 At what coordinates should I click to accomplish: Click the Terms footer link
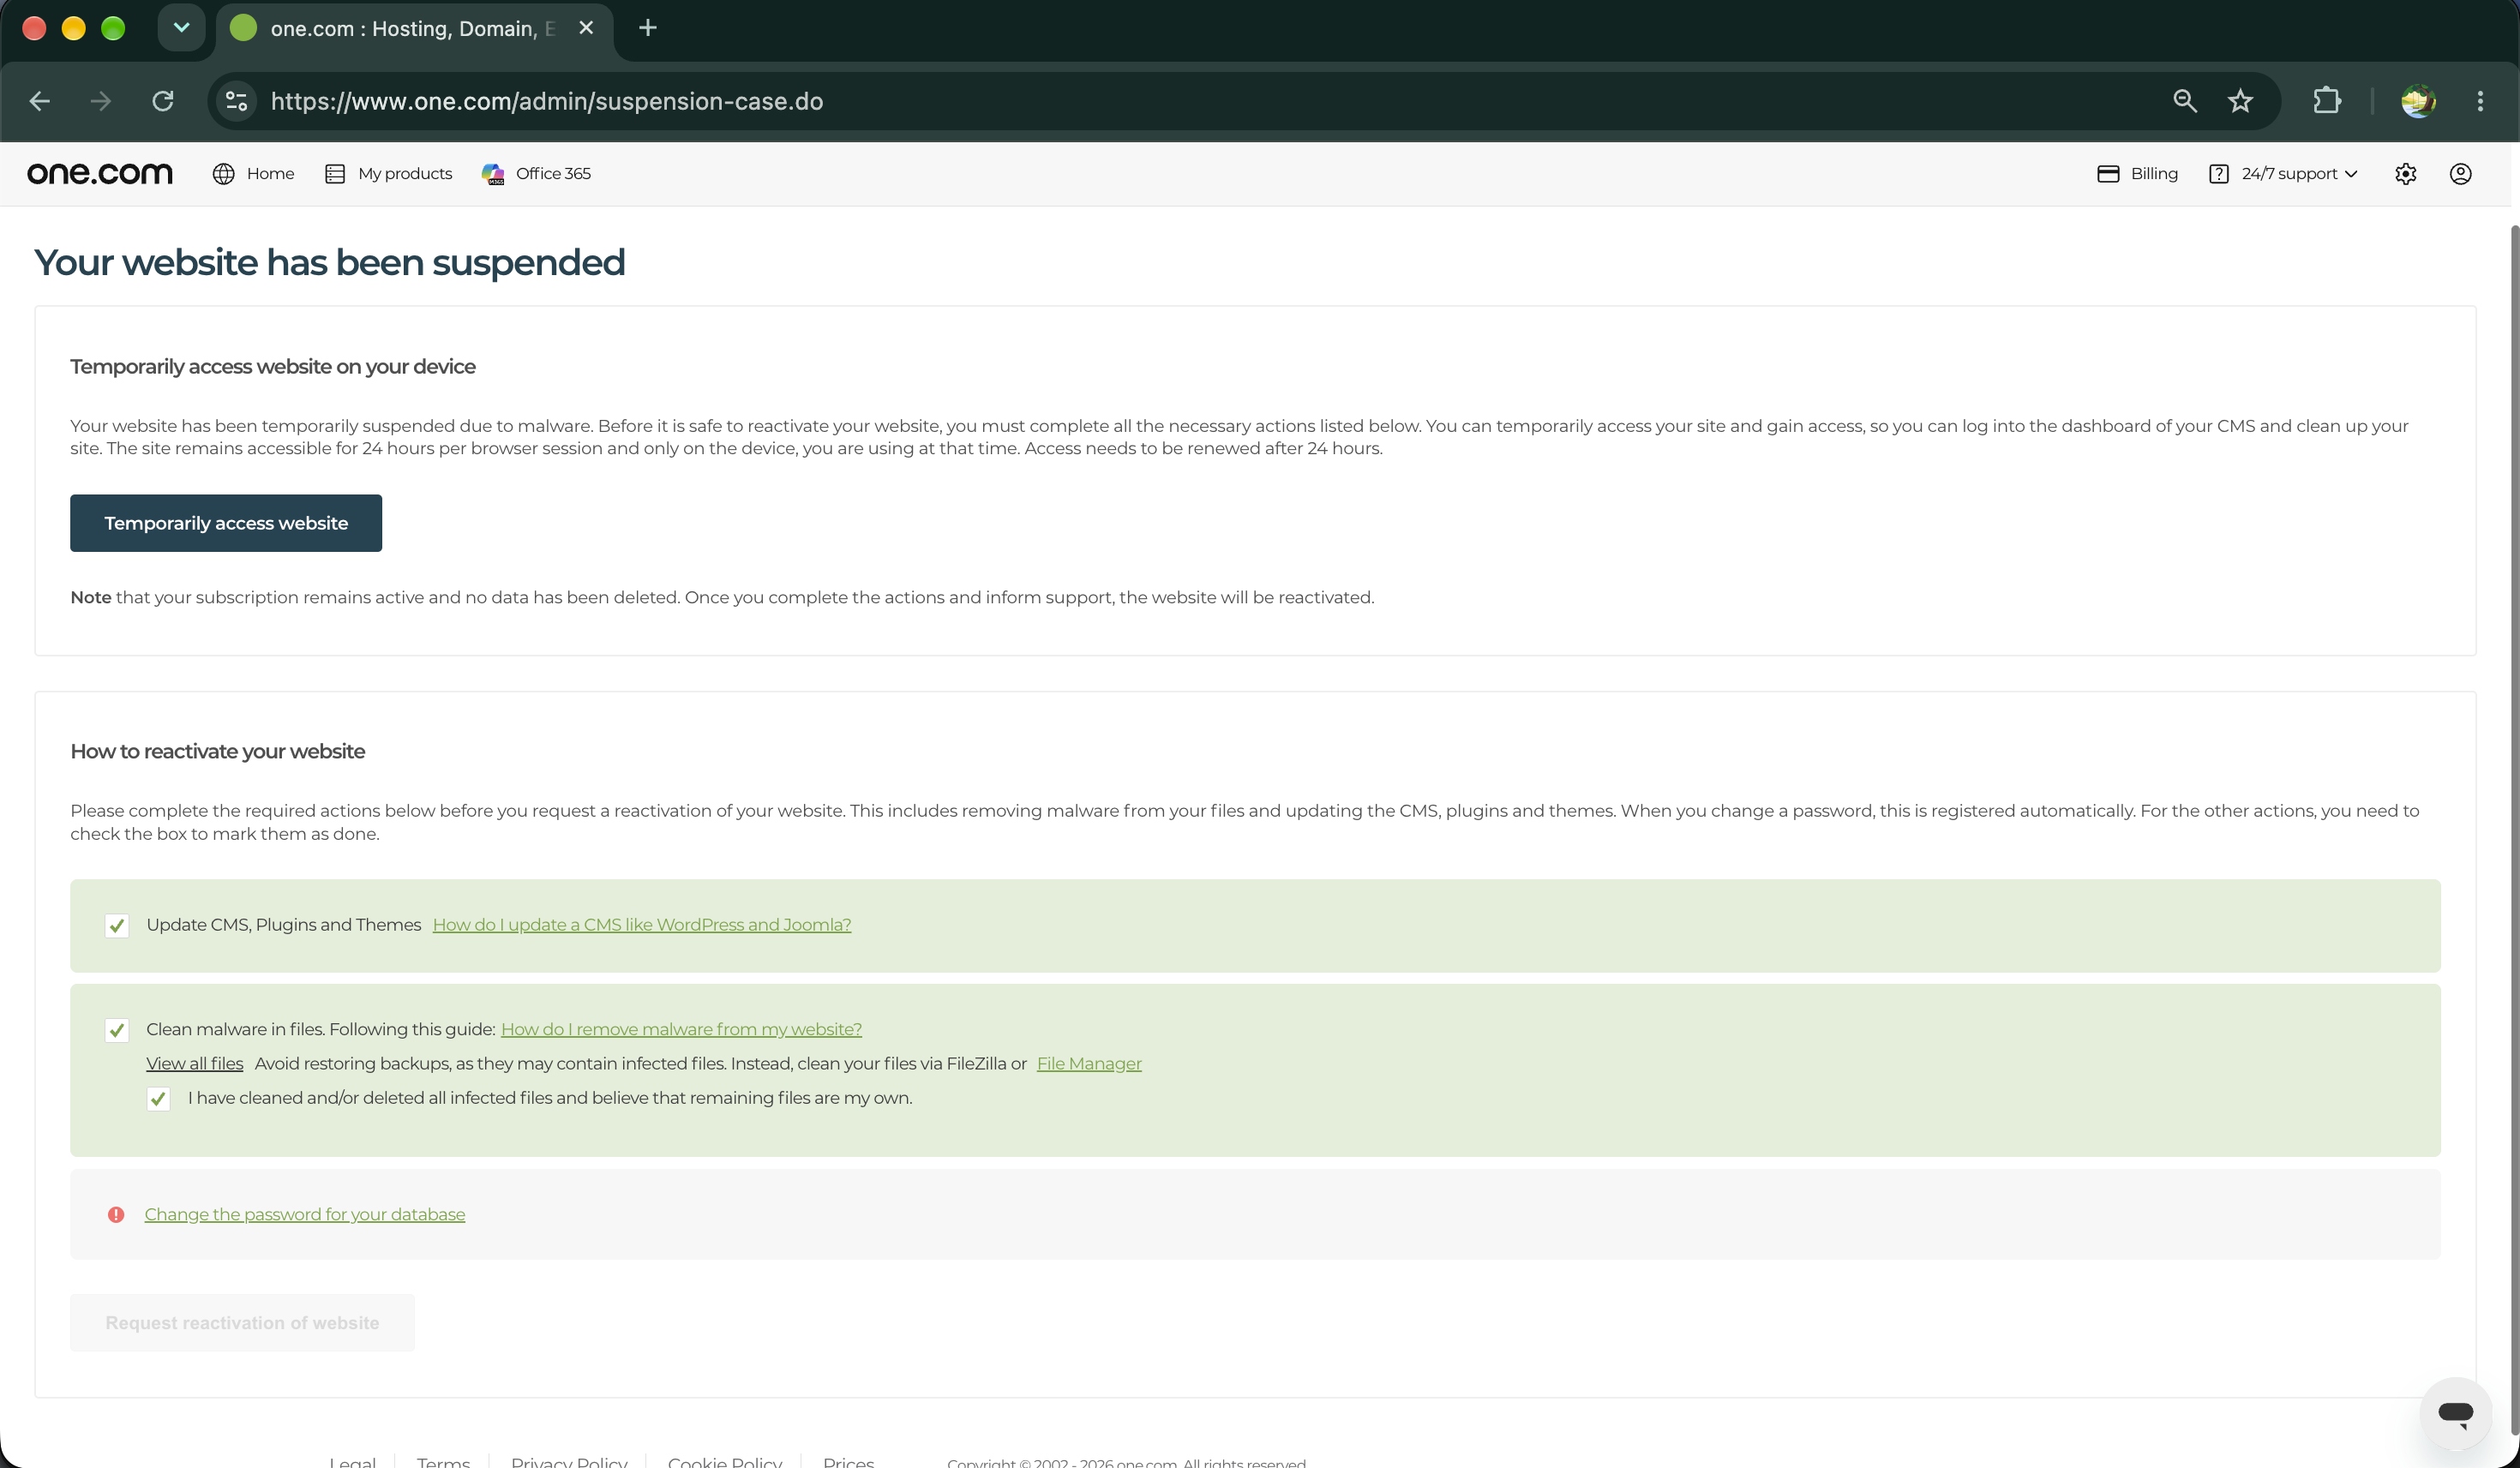[443, 1461]
